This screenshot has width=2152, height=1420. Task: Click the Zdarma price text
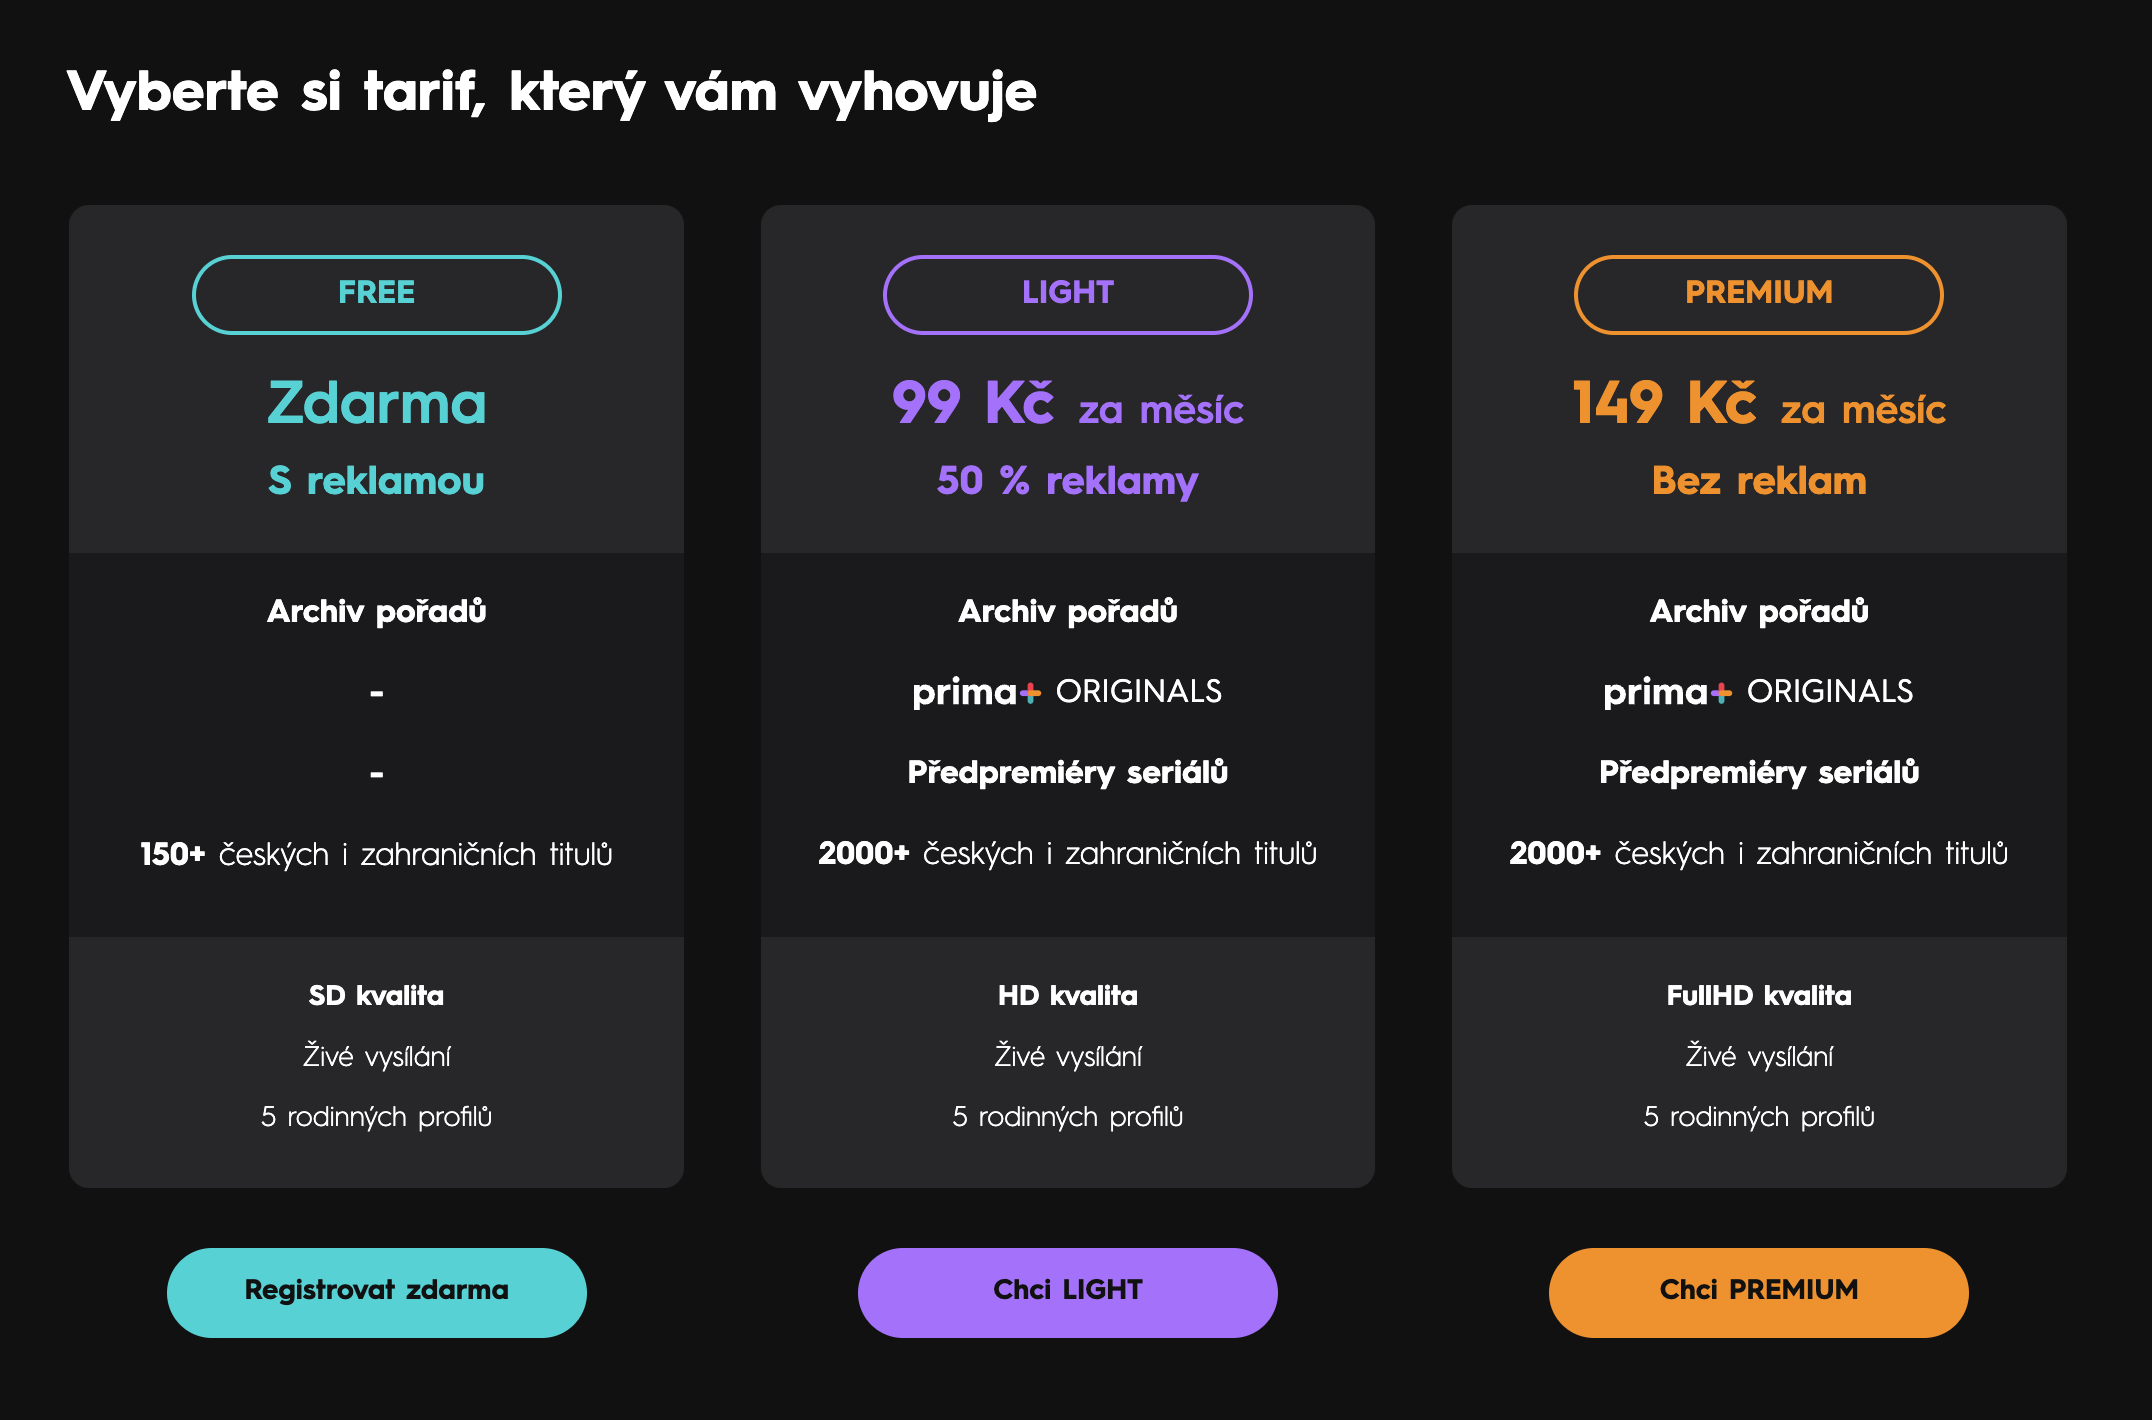(x=376, y=403)
